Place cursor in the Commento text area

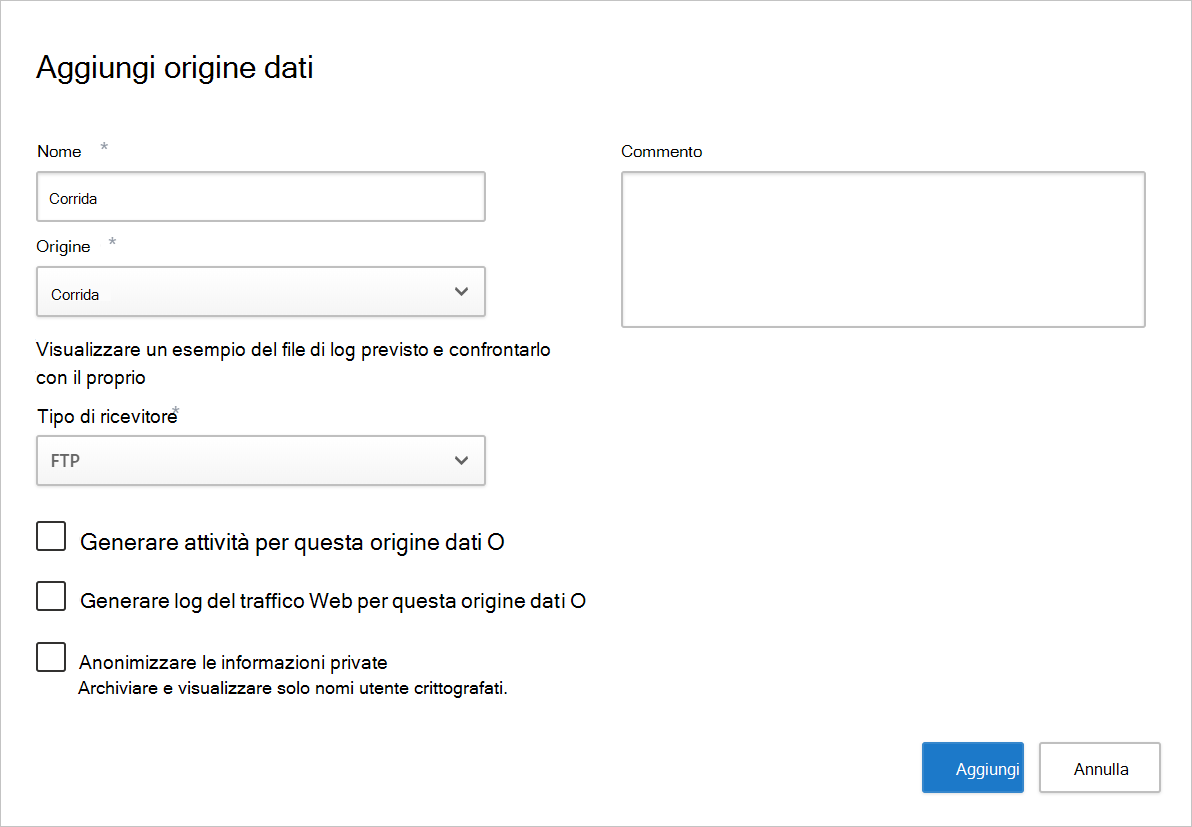click(883, 248)
